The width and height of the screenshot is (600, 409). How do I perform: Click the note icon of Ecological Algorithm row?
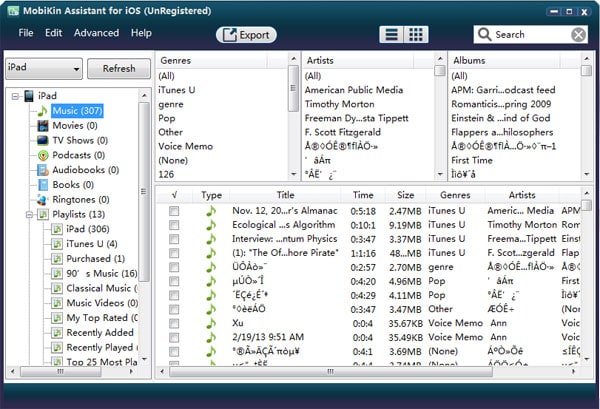pos(211,225)
